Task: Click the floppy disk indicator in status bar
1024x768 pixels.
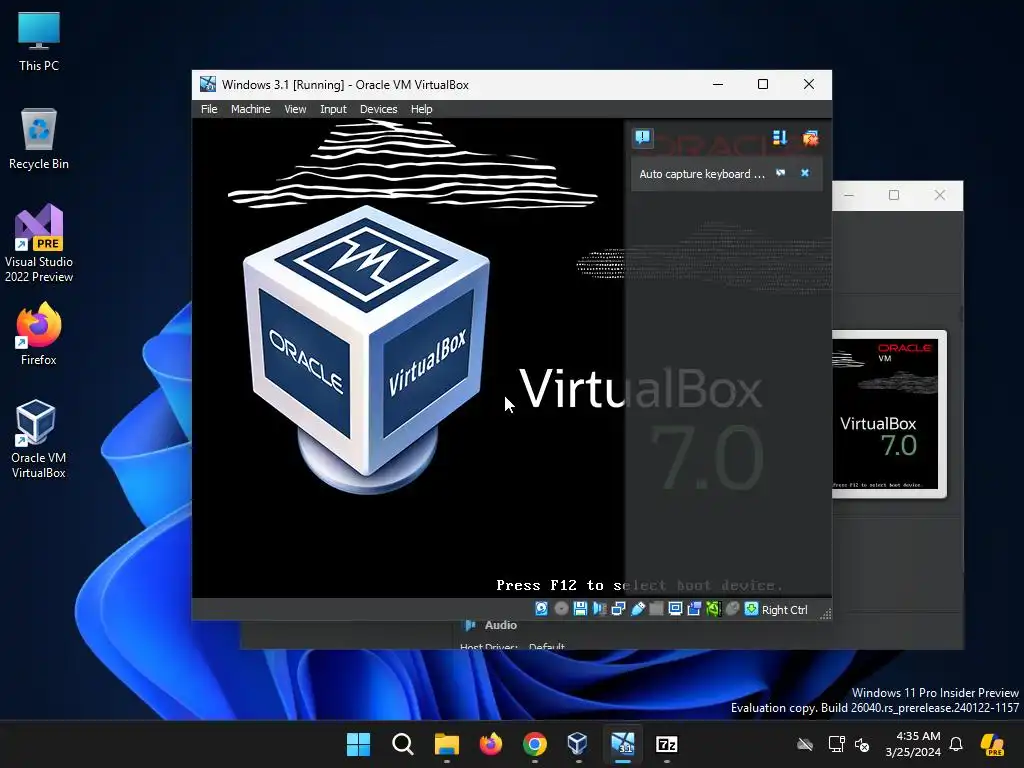Action: [580, 609]
